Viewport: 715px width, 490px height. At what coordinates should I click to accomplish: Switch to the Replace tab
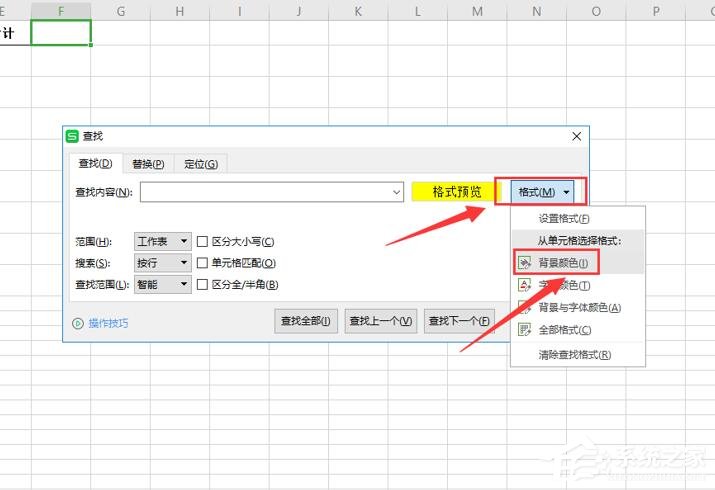click(147, 164)
